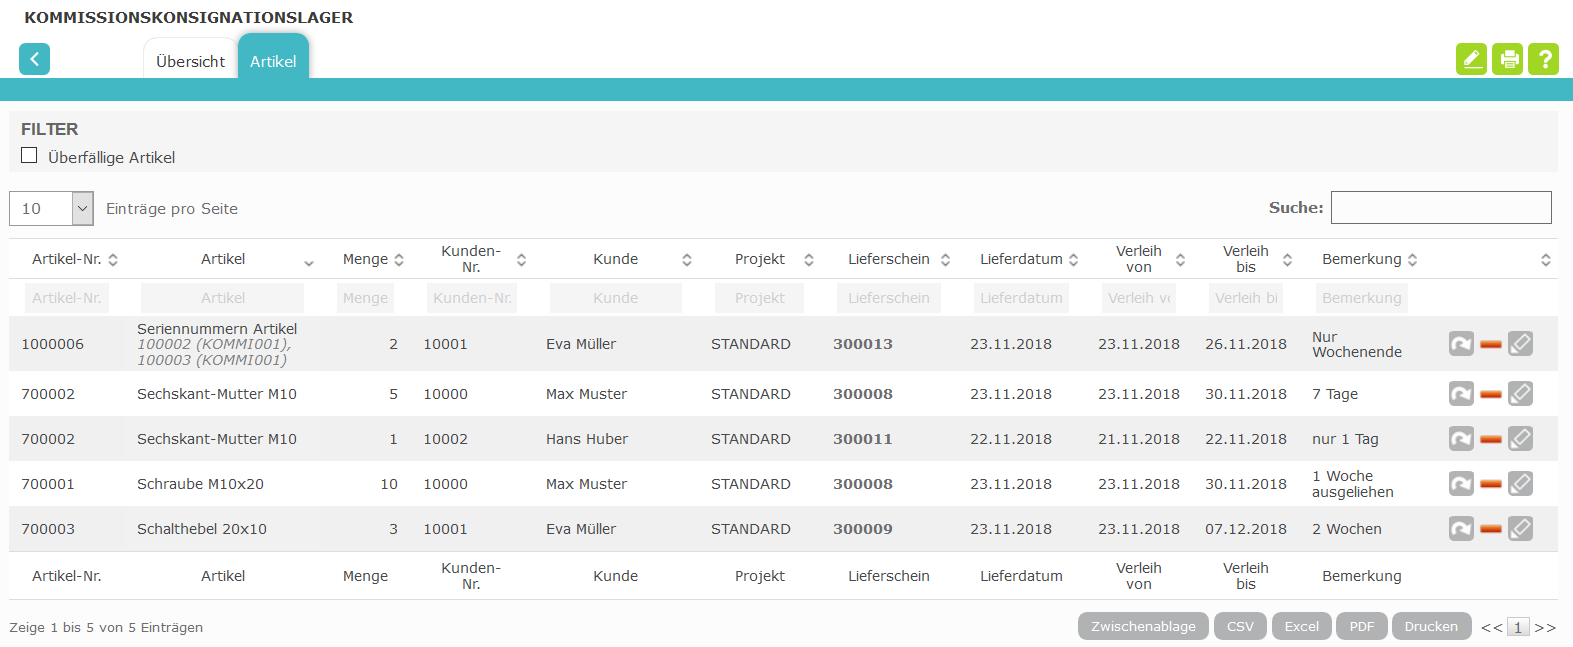Click the green printer icon
Image resolution: width=1573 pixels, height=647 pixels.
tap(1507, 59)
